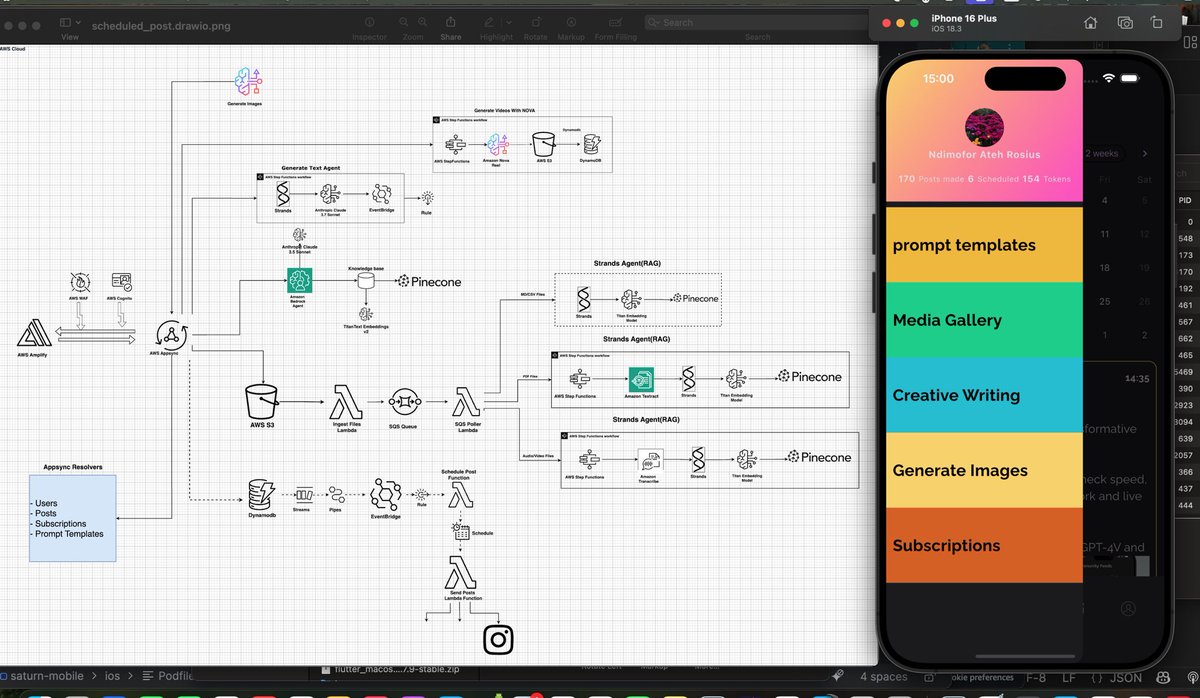Click the next chevron beside 2 weeks
1200x698 pixels.
(1145, 153)
